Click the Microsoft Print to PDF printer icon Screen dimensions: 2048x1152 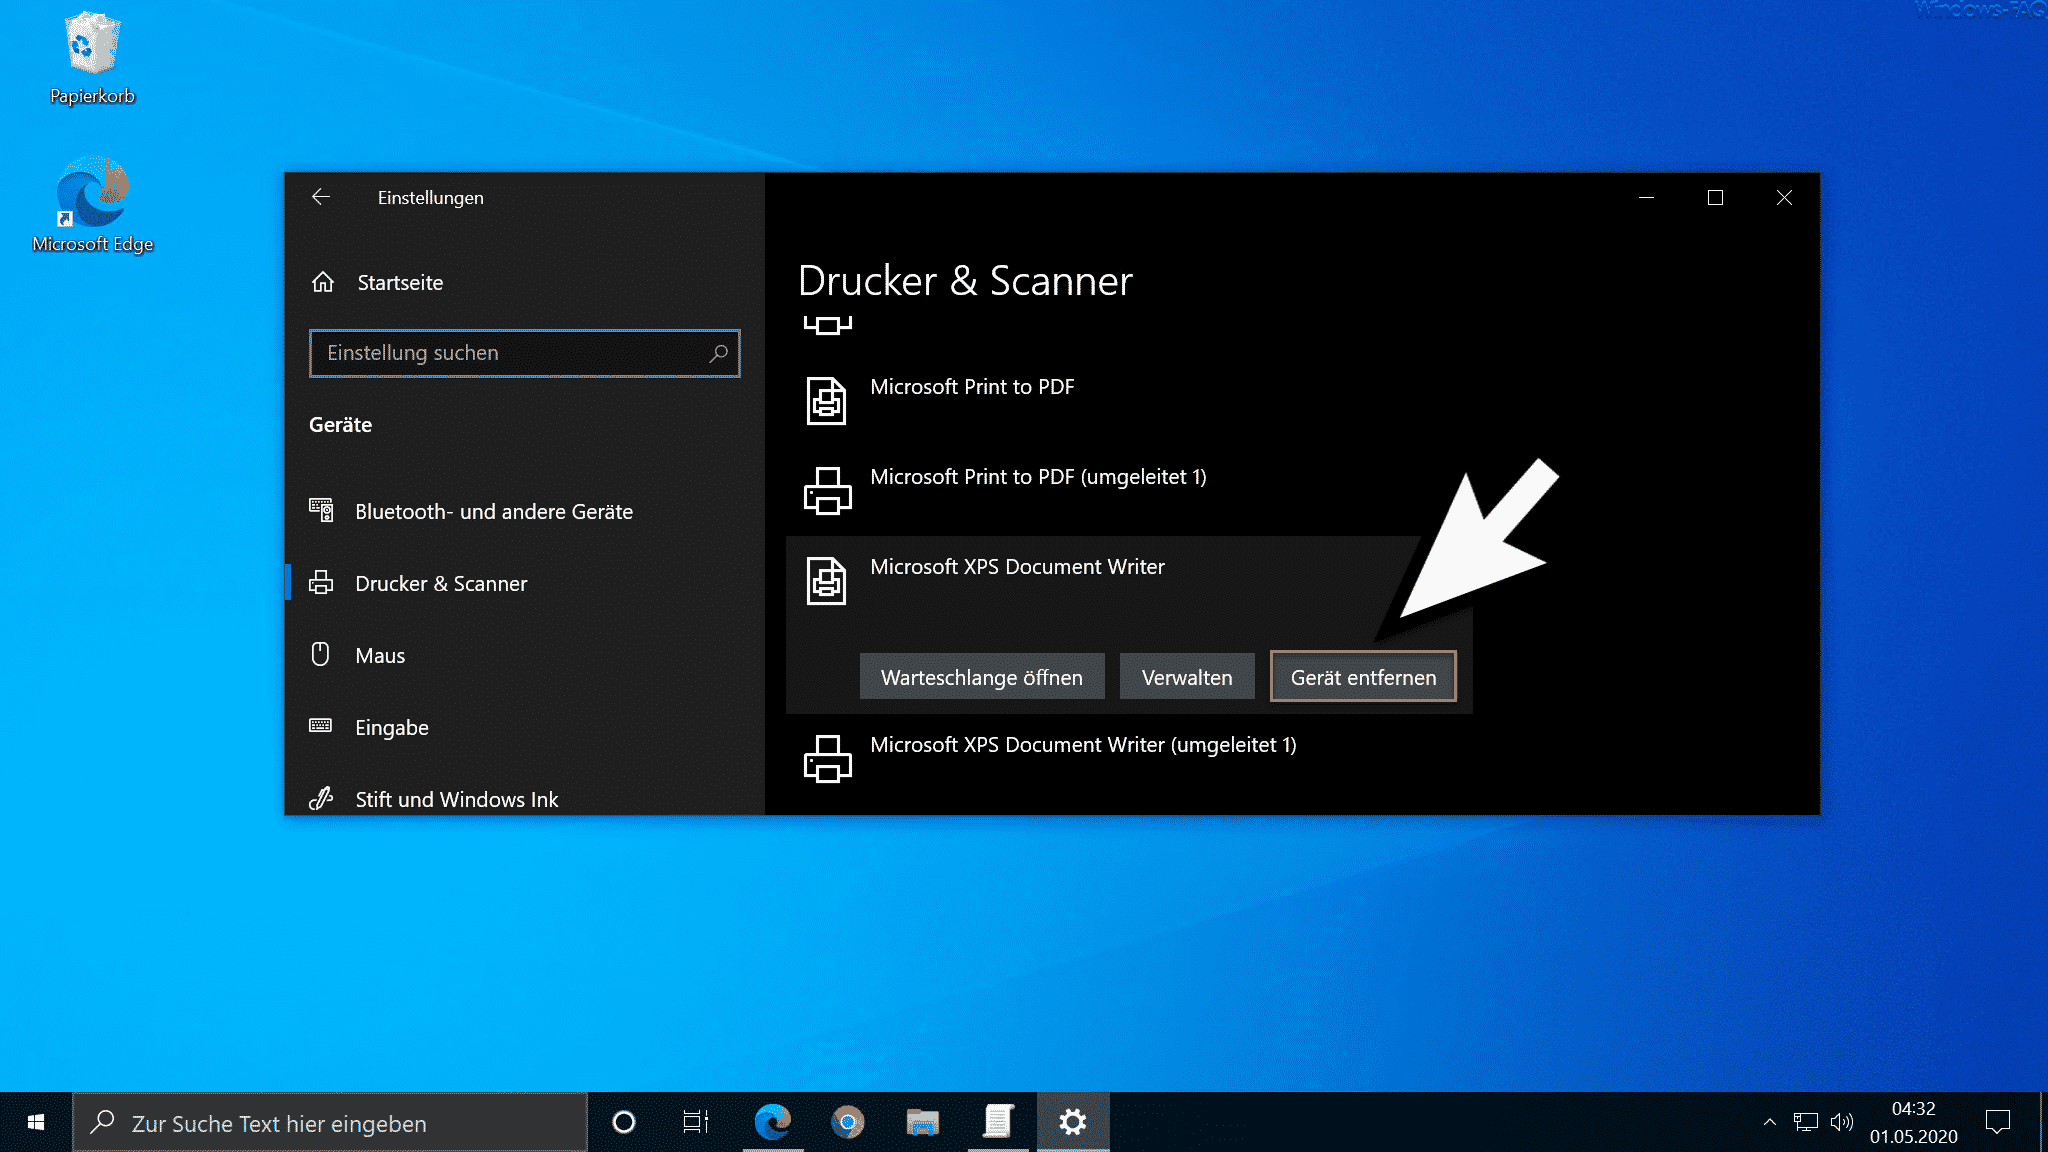(x=827, y=401)
